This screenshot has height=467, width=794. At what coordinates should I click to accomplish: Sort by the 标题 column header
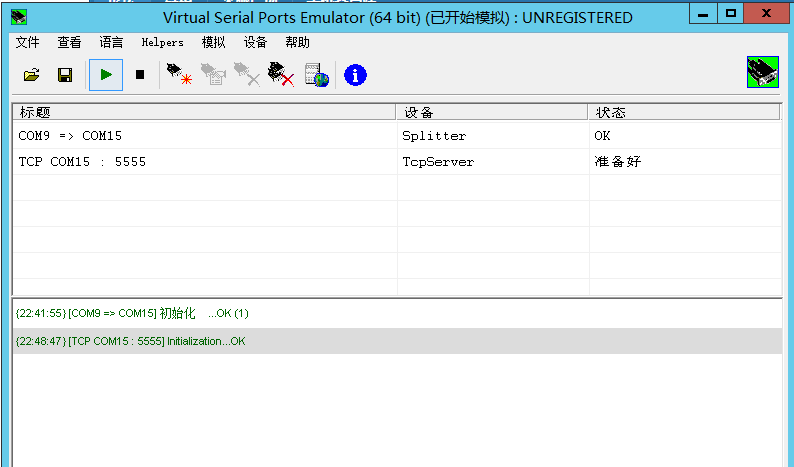tap(204, 112)
